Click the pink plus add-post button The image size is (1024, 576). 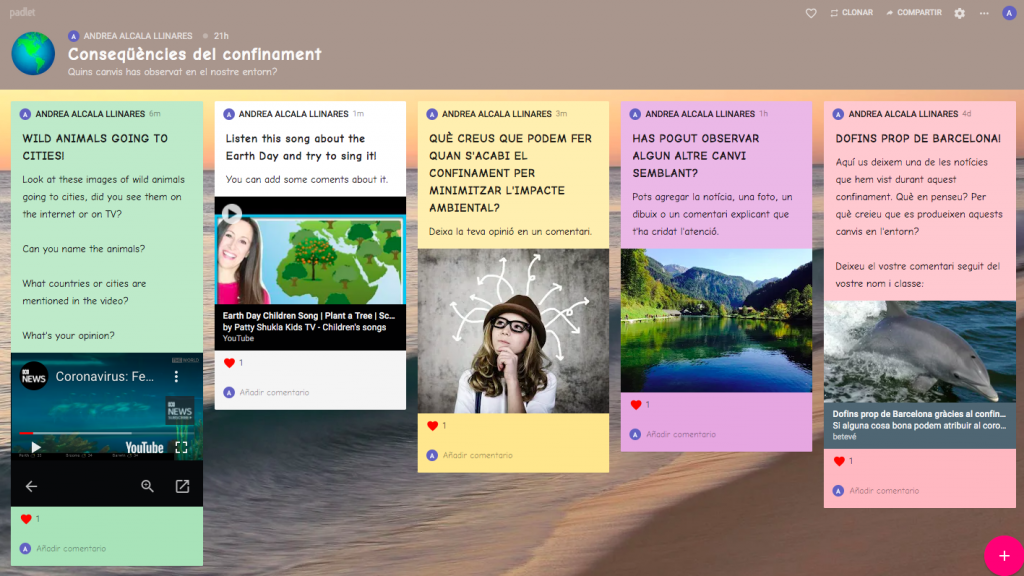[x=1003, y=555]
